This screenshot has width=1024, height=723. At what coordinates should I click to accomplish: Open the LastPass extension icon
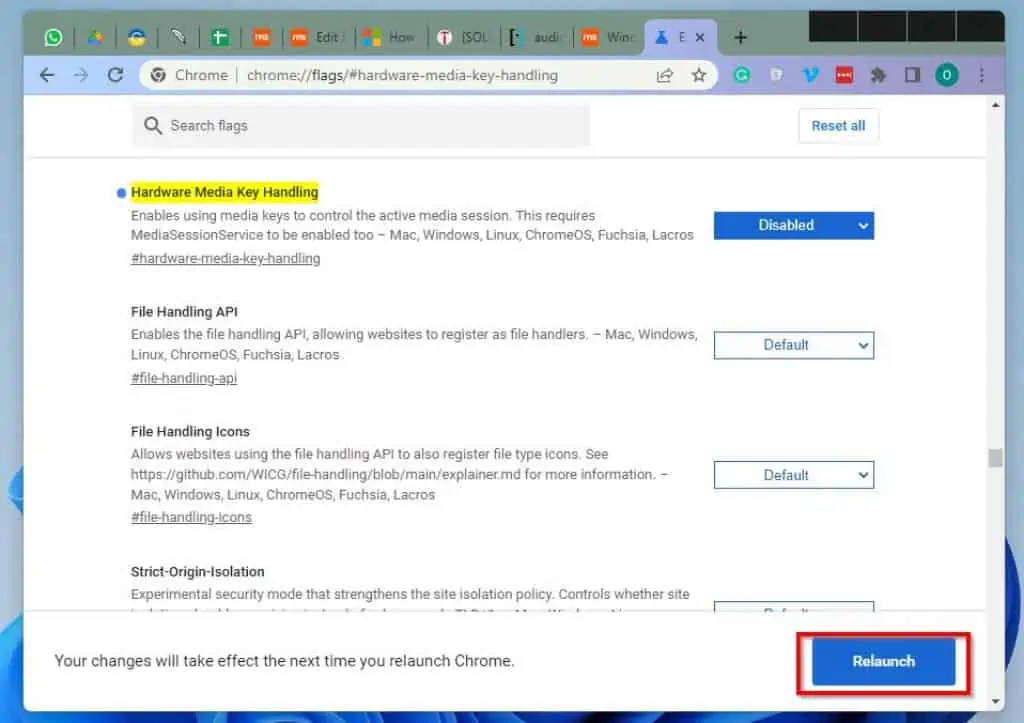click(843, 75)
